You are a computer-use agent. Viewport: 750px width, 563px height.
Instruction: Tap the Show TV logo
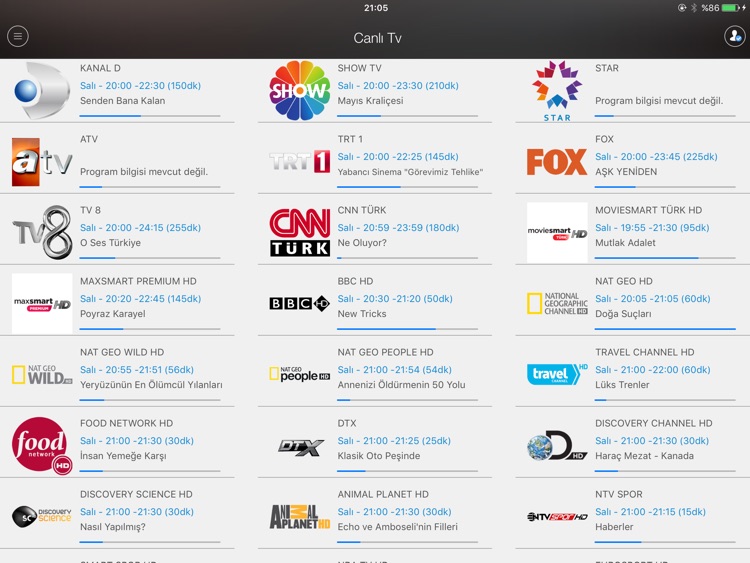299,90
